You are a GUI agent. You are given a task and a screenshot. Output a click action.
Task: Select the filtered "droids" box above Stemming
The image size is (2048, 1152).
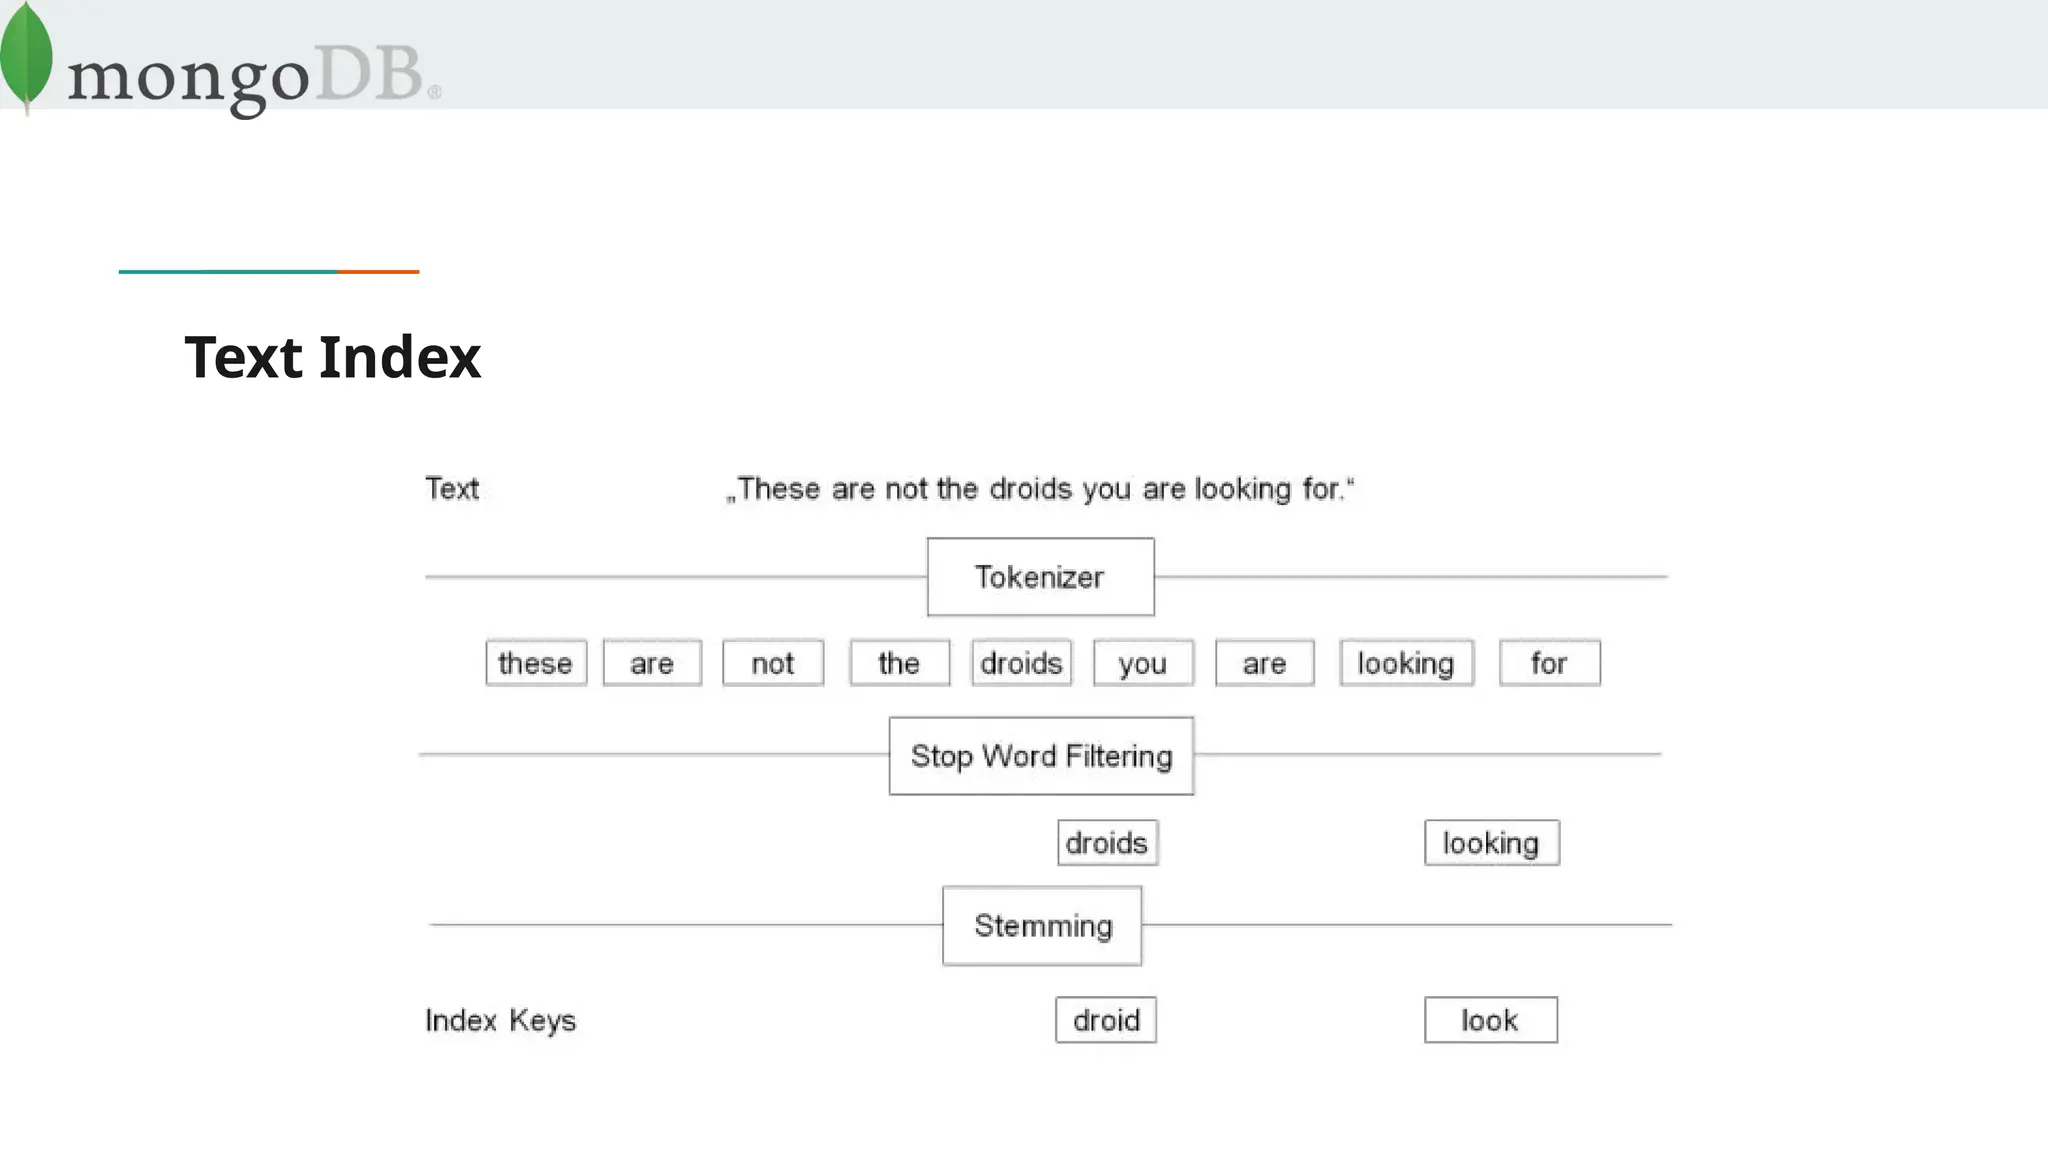click(1108, 843)
